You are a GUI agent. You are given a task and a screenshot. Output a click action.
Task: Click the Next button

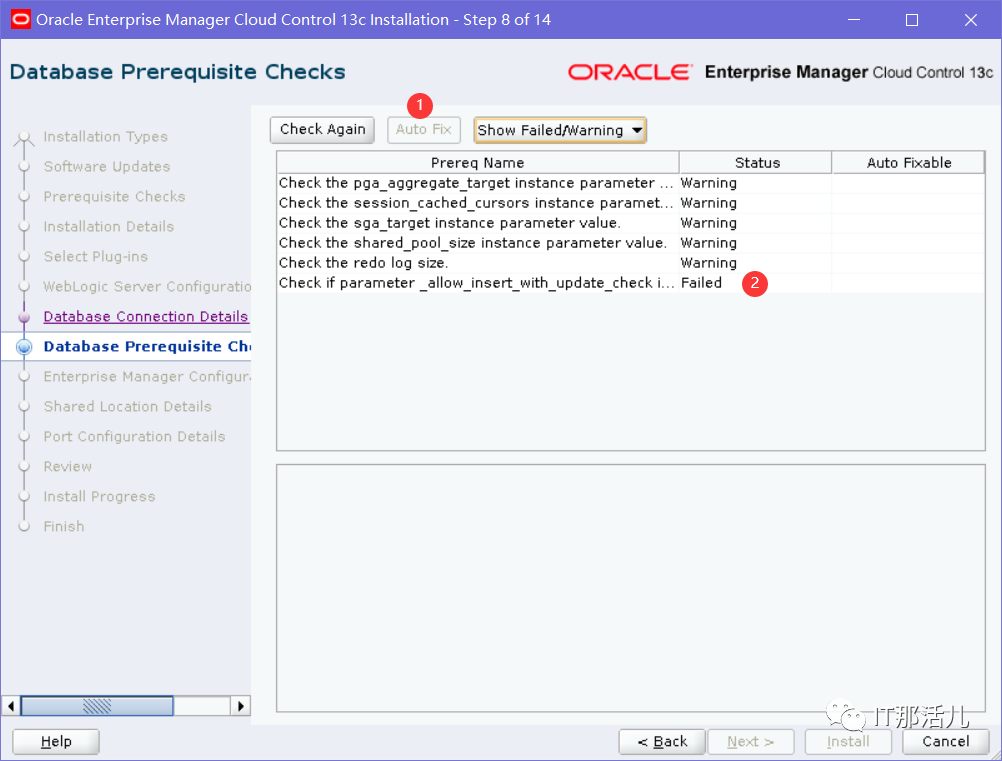pyautogui.click(x=751, y=742)
